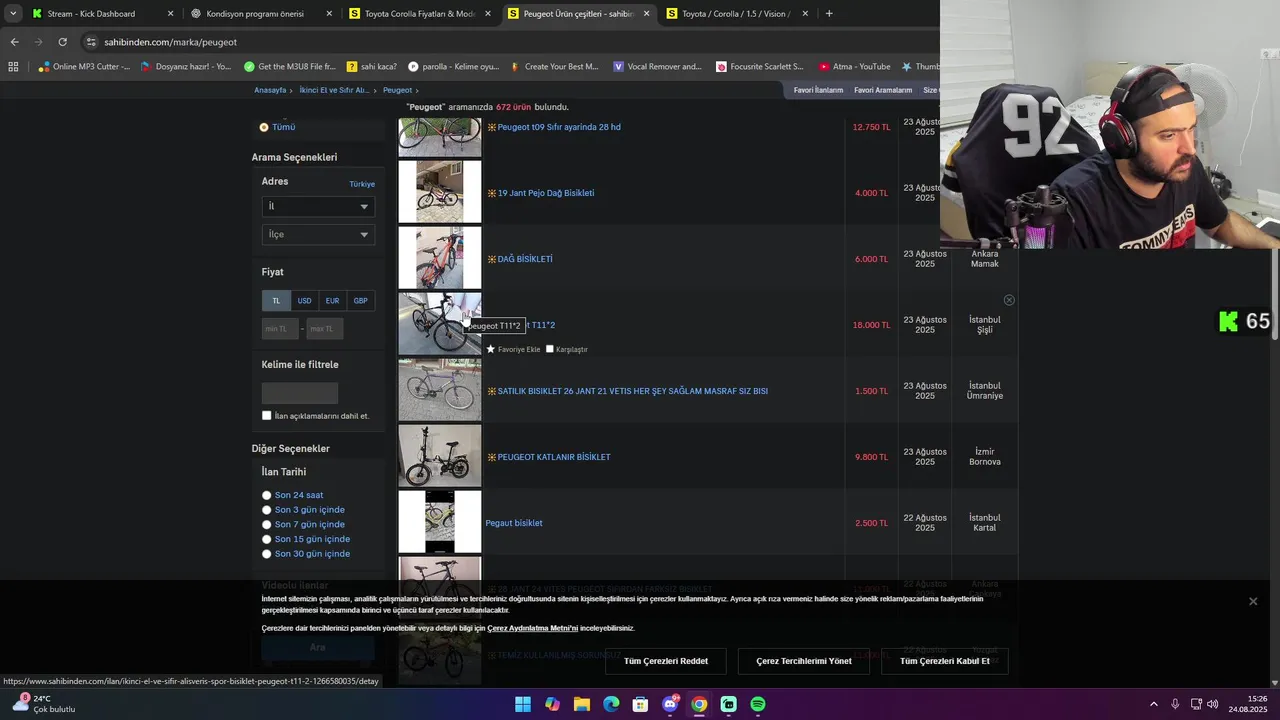The image size is (1280, 720).
Task: Show hidden system tray icons
Action: click(x=1153, y=704)
